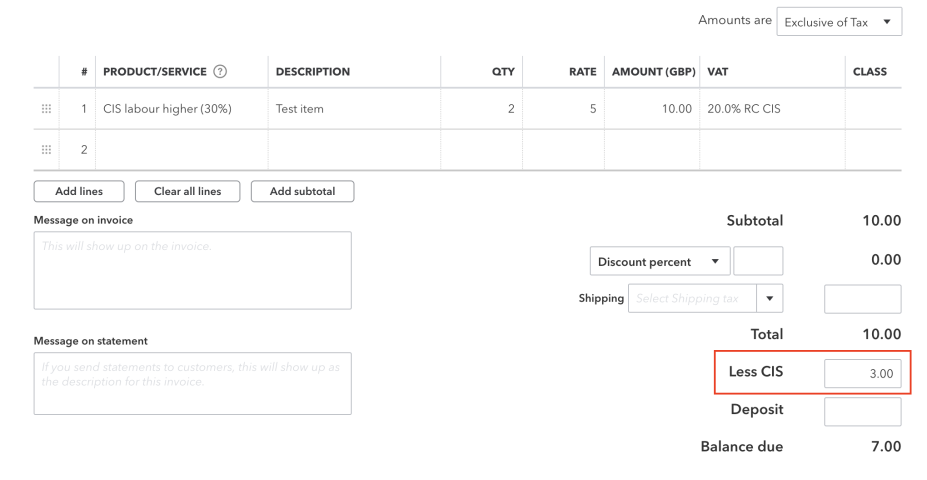Screen dimensions: 927x480
Task: Expand the Select Shipping tax dropdown arrow
Action: point(769,299)
